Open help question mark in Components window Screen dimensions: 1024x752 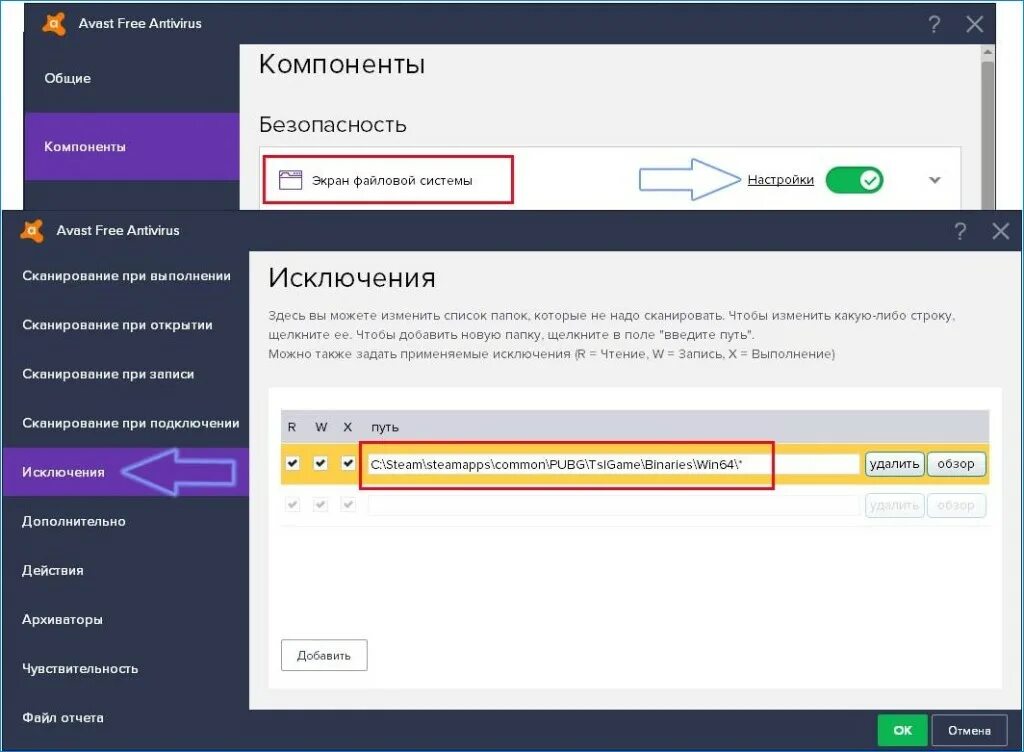tap(935, 25)
